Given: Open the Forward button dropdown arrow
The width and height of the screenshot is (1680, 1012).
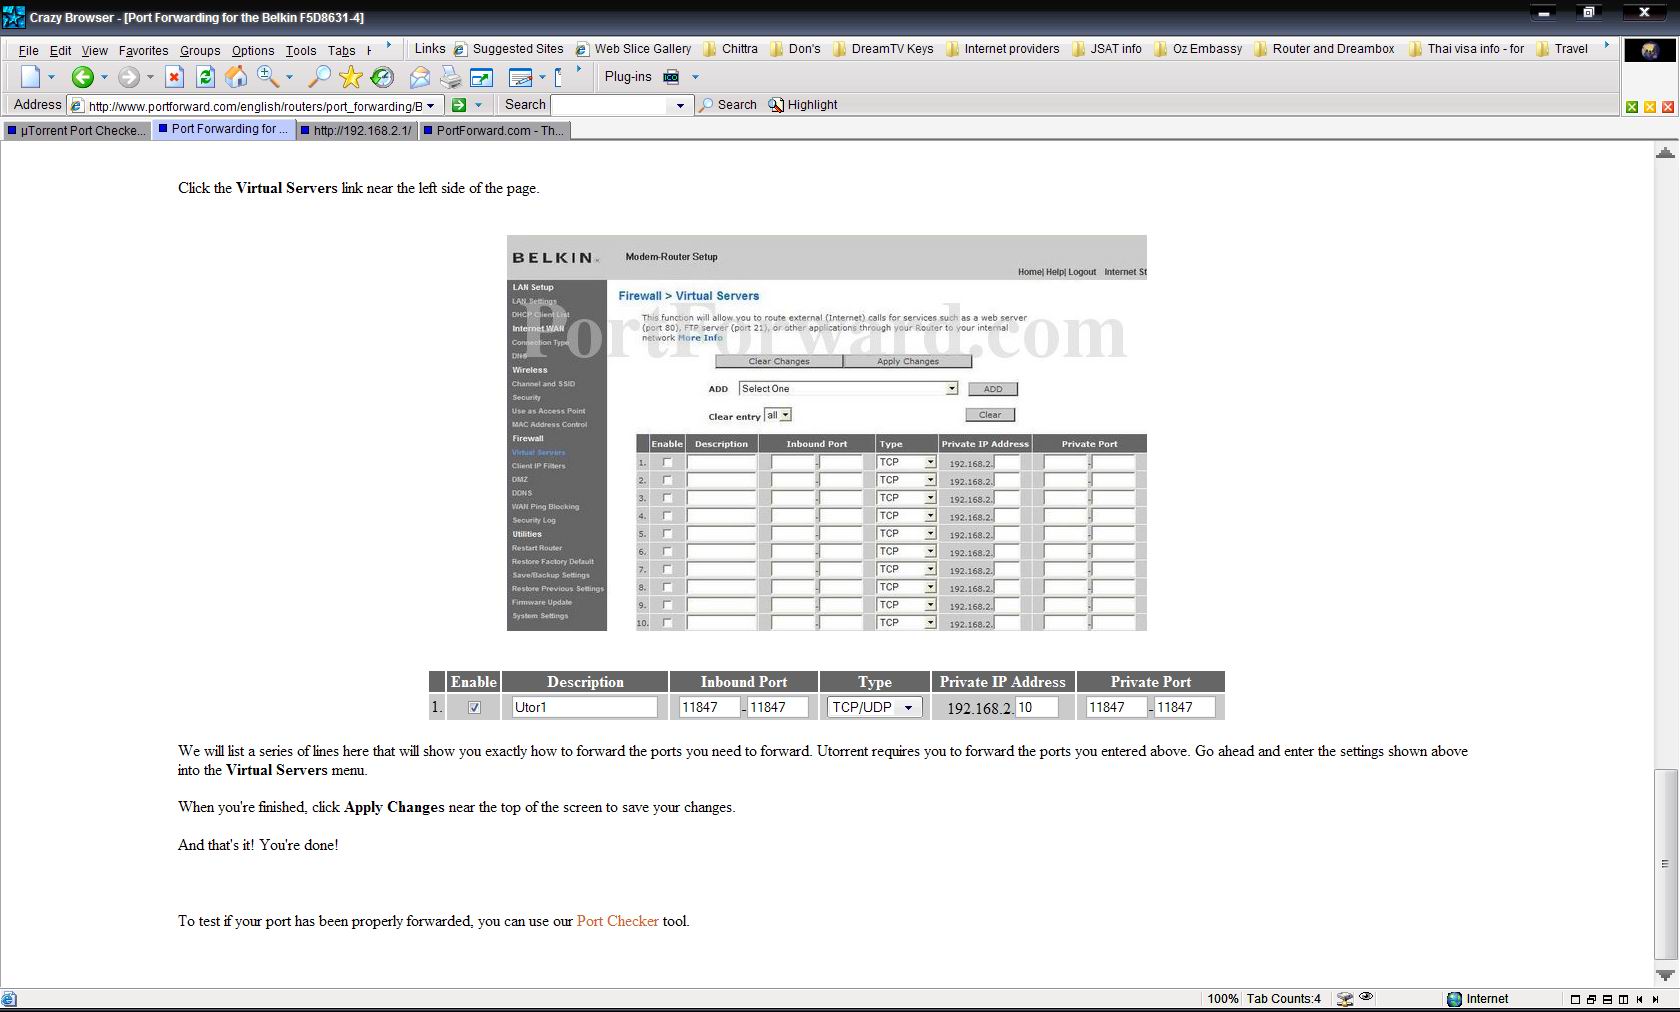Looking at the screenshot, I should (x=150, y=77).
